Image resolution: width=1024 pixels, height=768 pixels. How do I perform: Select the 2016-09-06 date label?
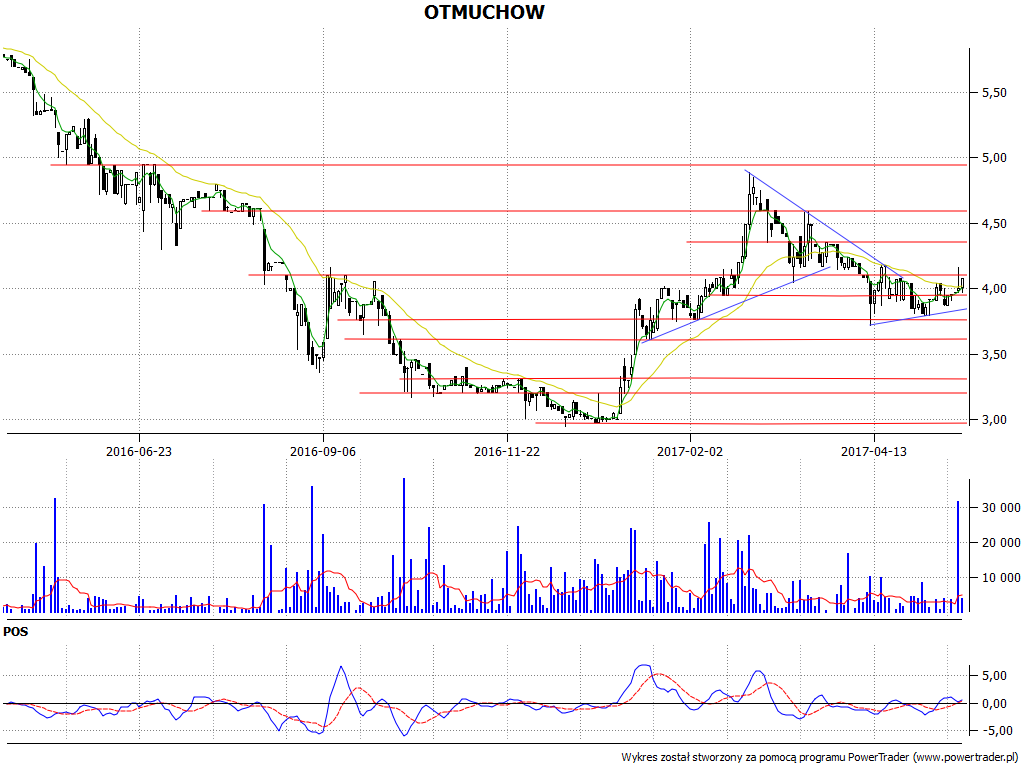point(323,451)
